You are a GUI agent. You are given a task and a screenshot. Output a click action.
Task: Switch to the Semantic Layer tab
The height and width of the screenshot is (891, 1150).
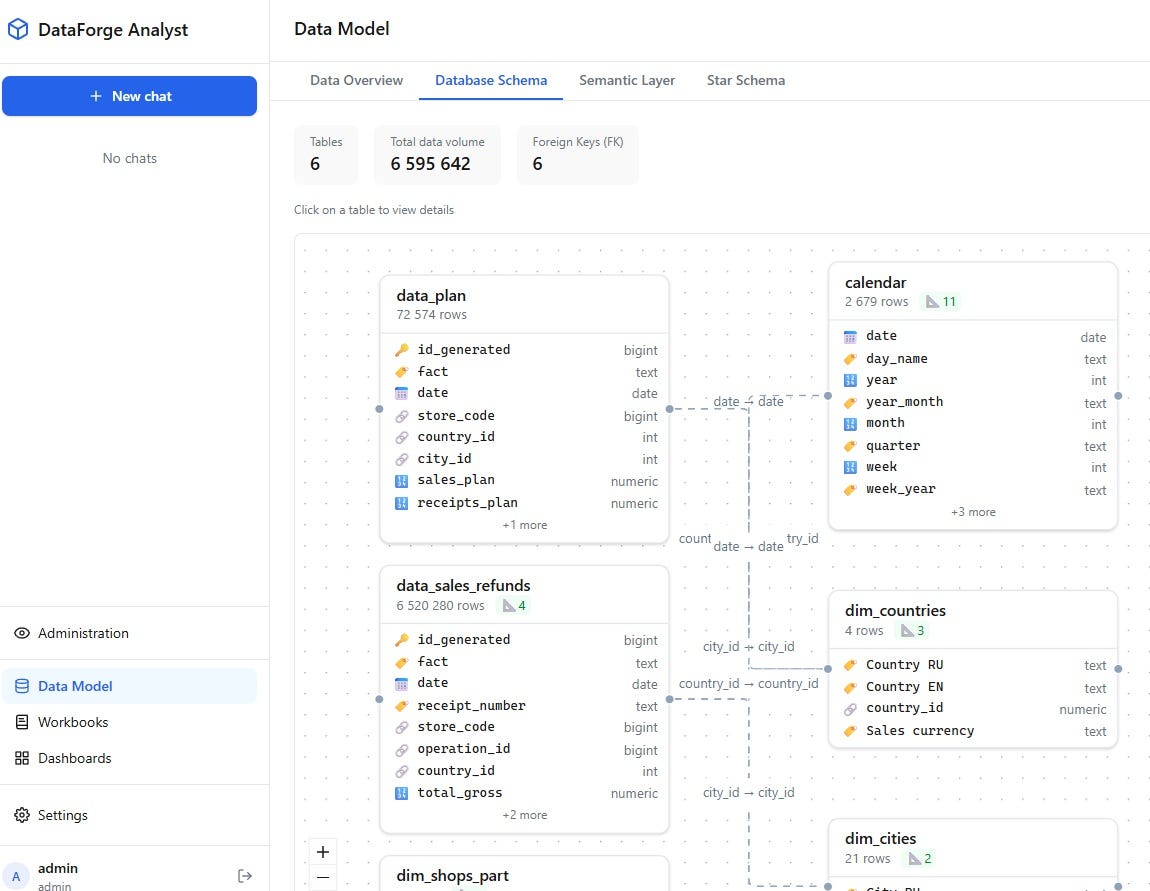627,81
